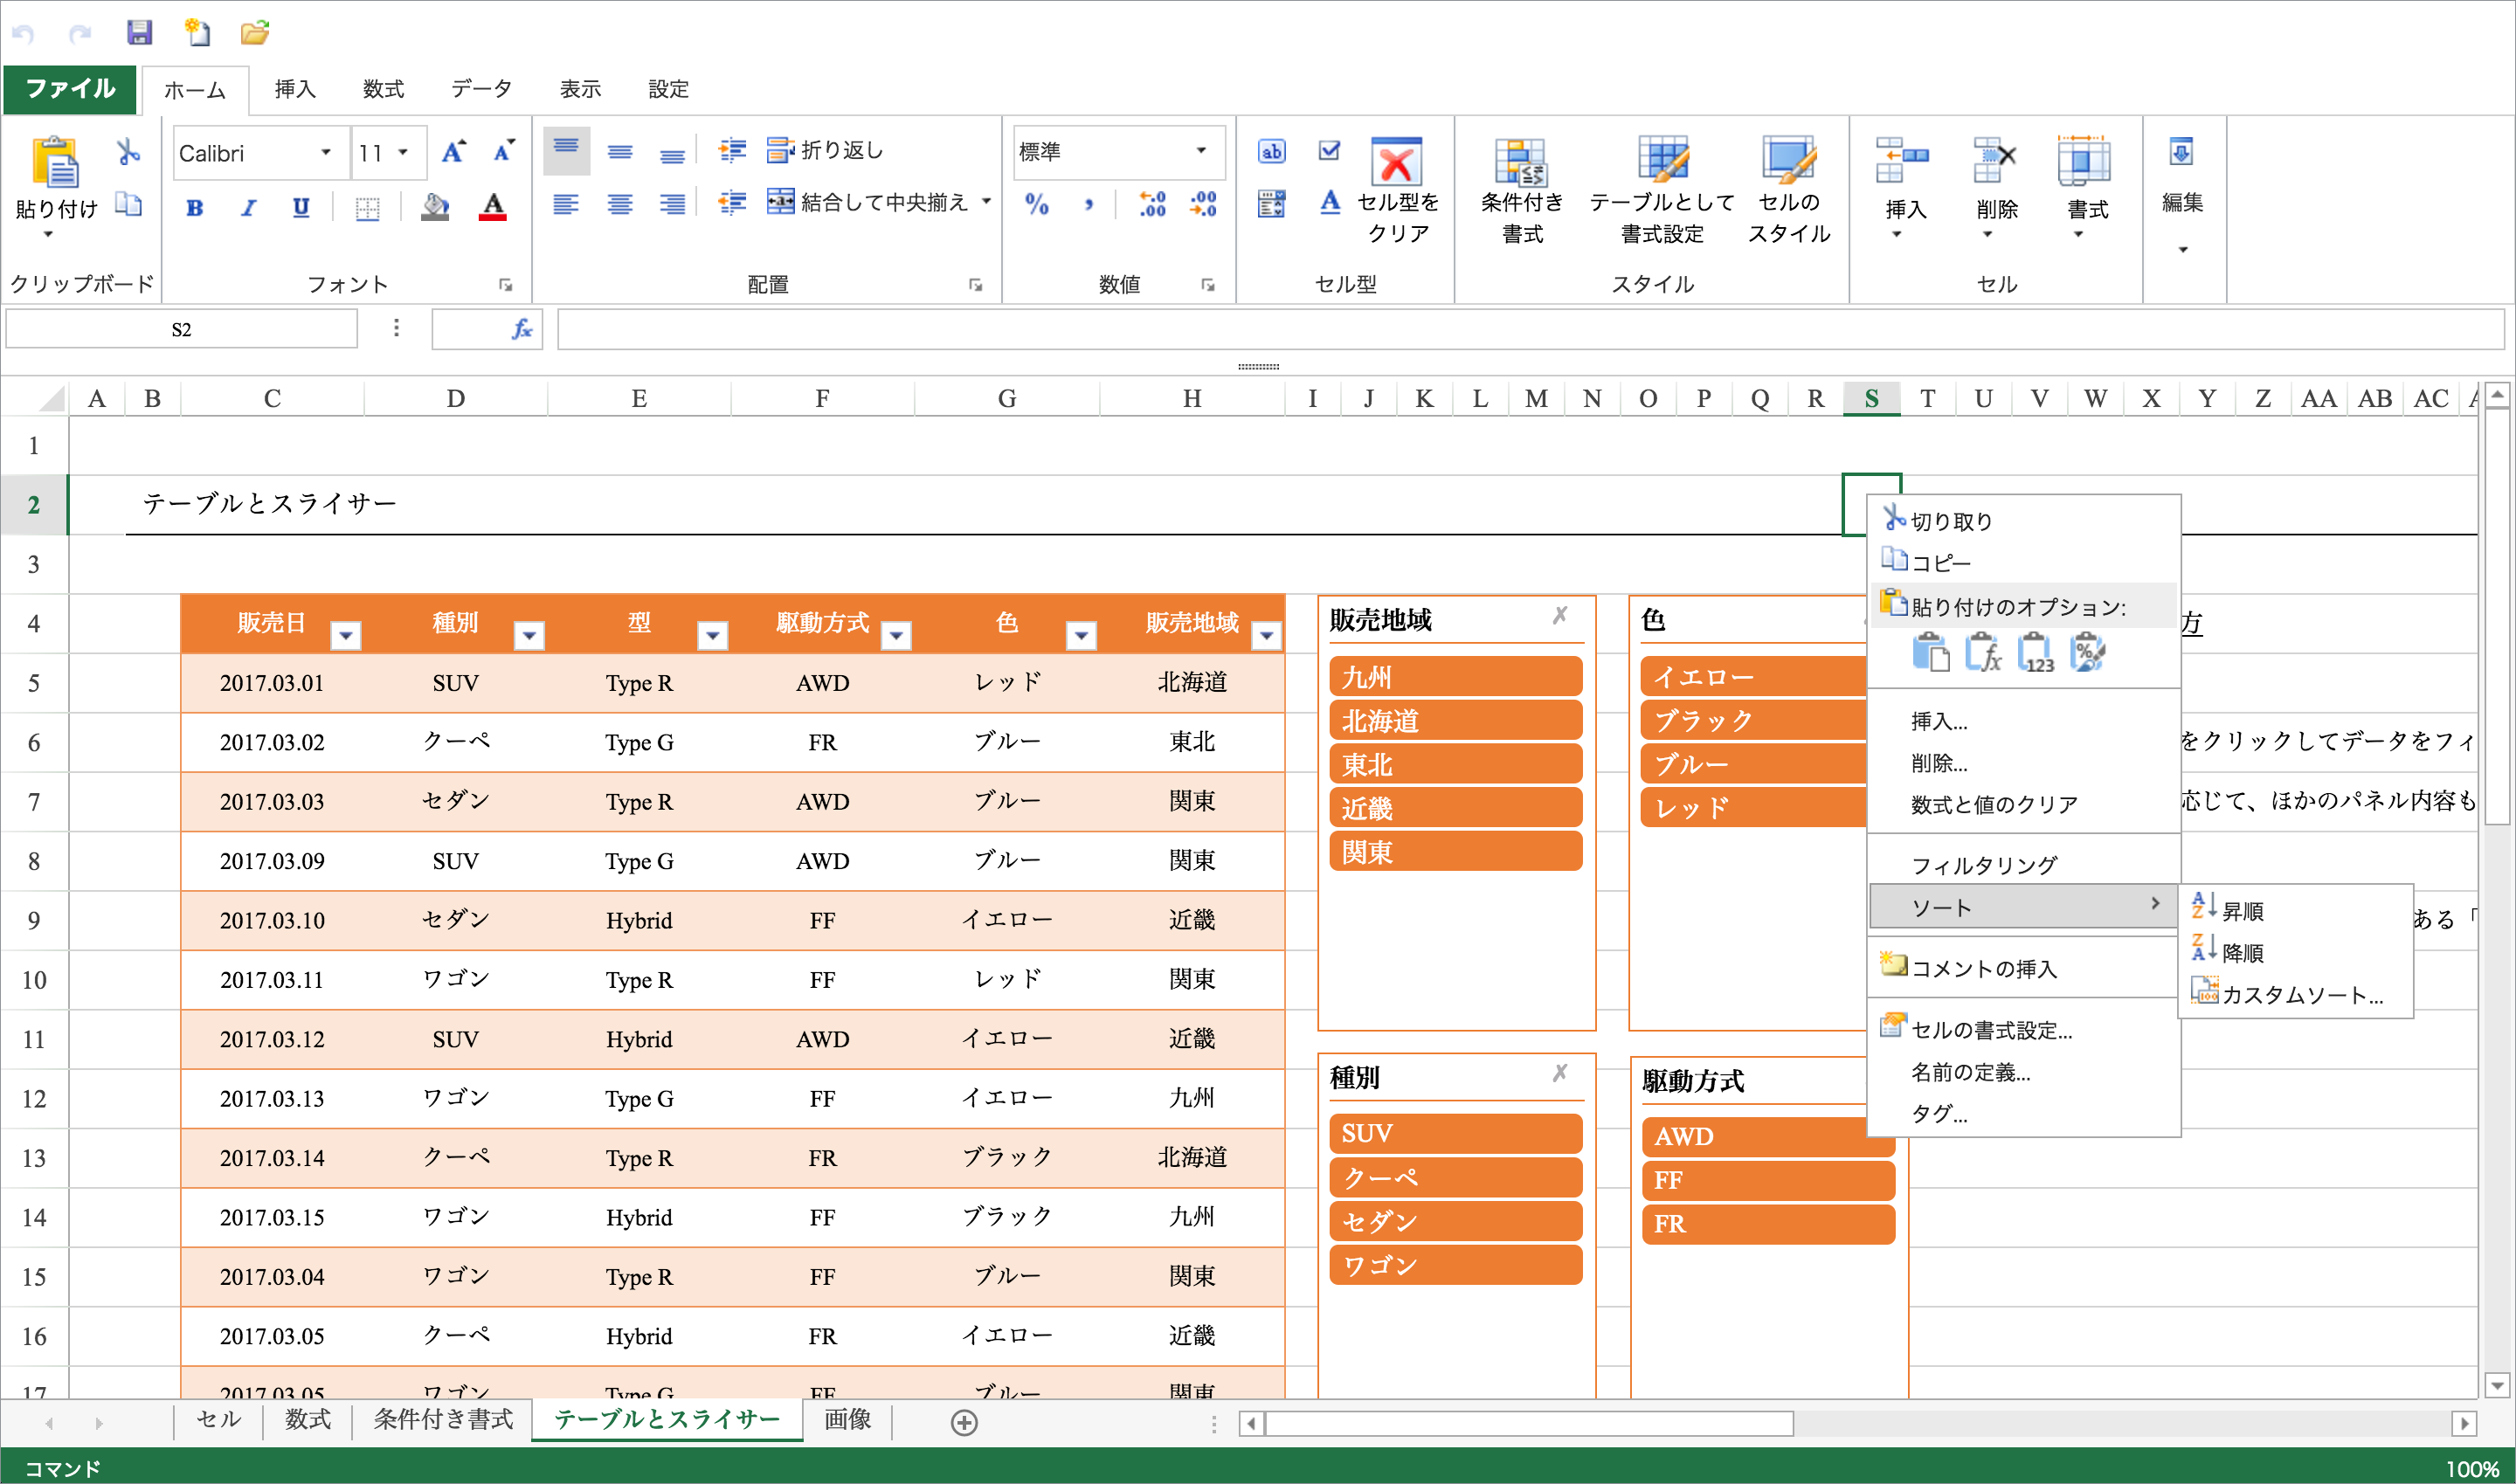2516x1484 pixels.
Task: Decrease font size with small A icon
Action: (x=503, y=152)
